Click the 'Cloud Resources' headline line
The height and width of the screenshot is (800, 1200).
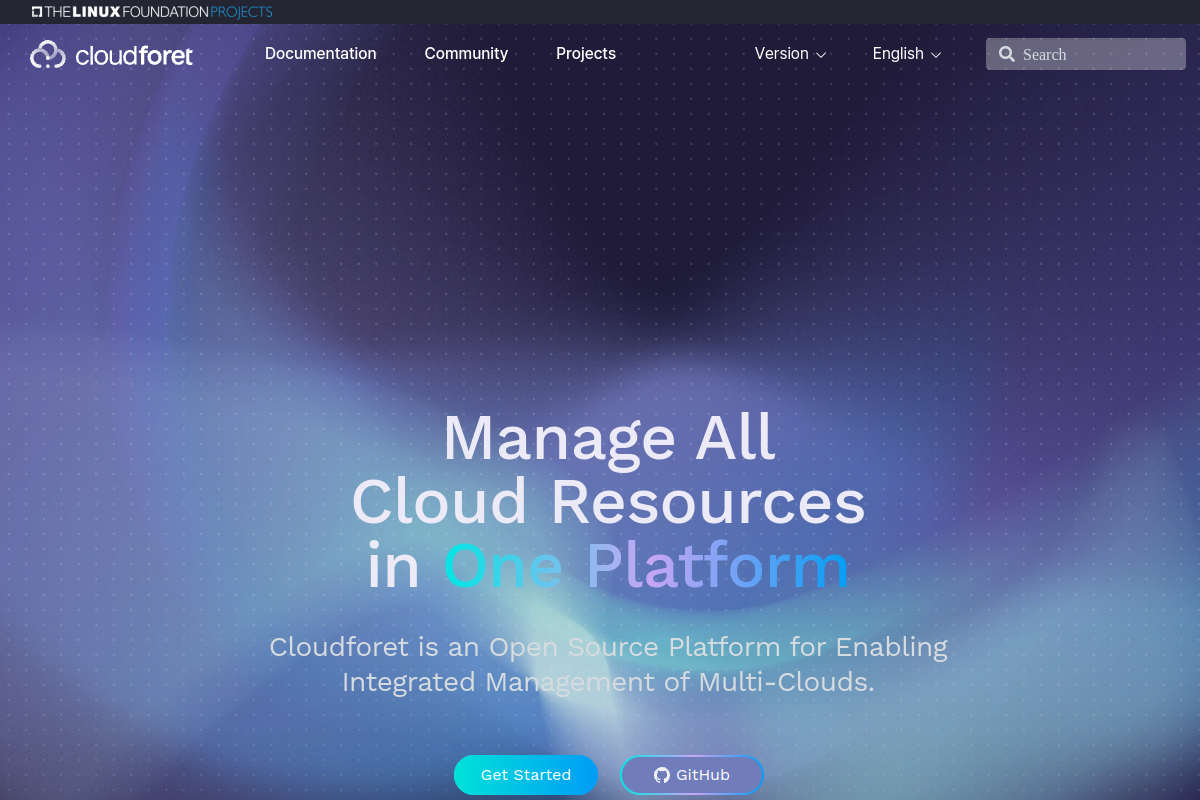pyautogui.click(x=608, y=501)
